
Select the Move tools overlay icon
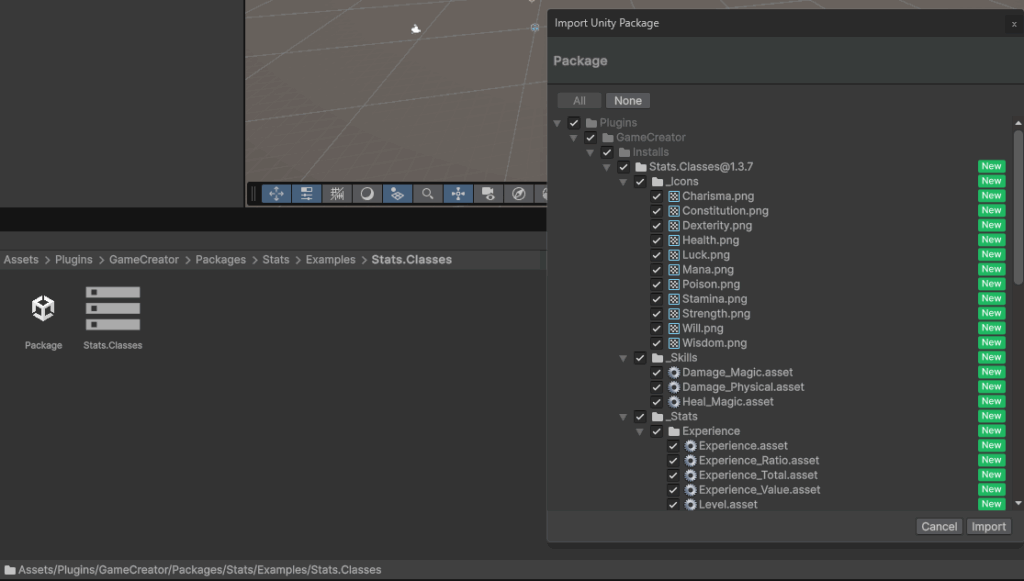(276, 194)
